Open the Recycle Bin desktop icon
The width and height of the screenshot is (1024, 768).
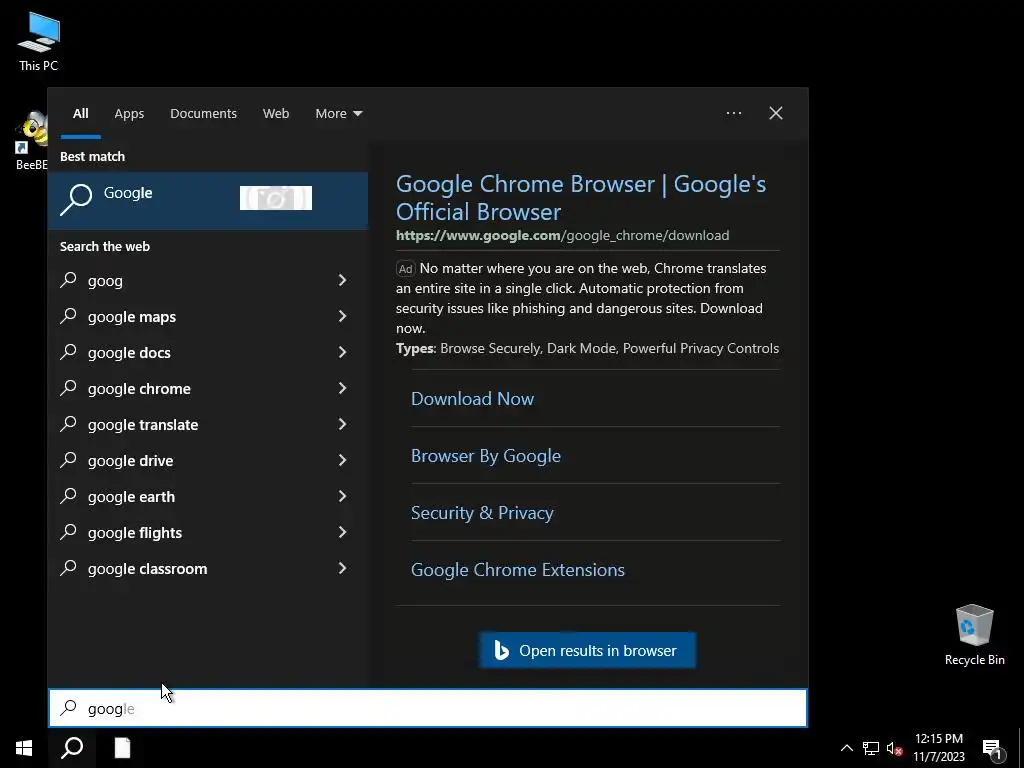tap(974, 635)
